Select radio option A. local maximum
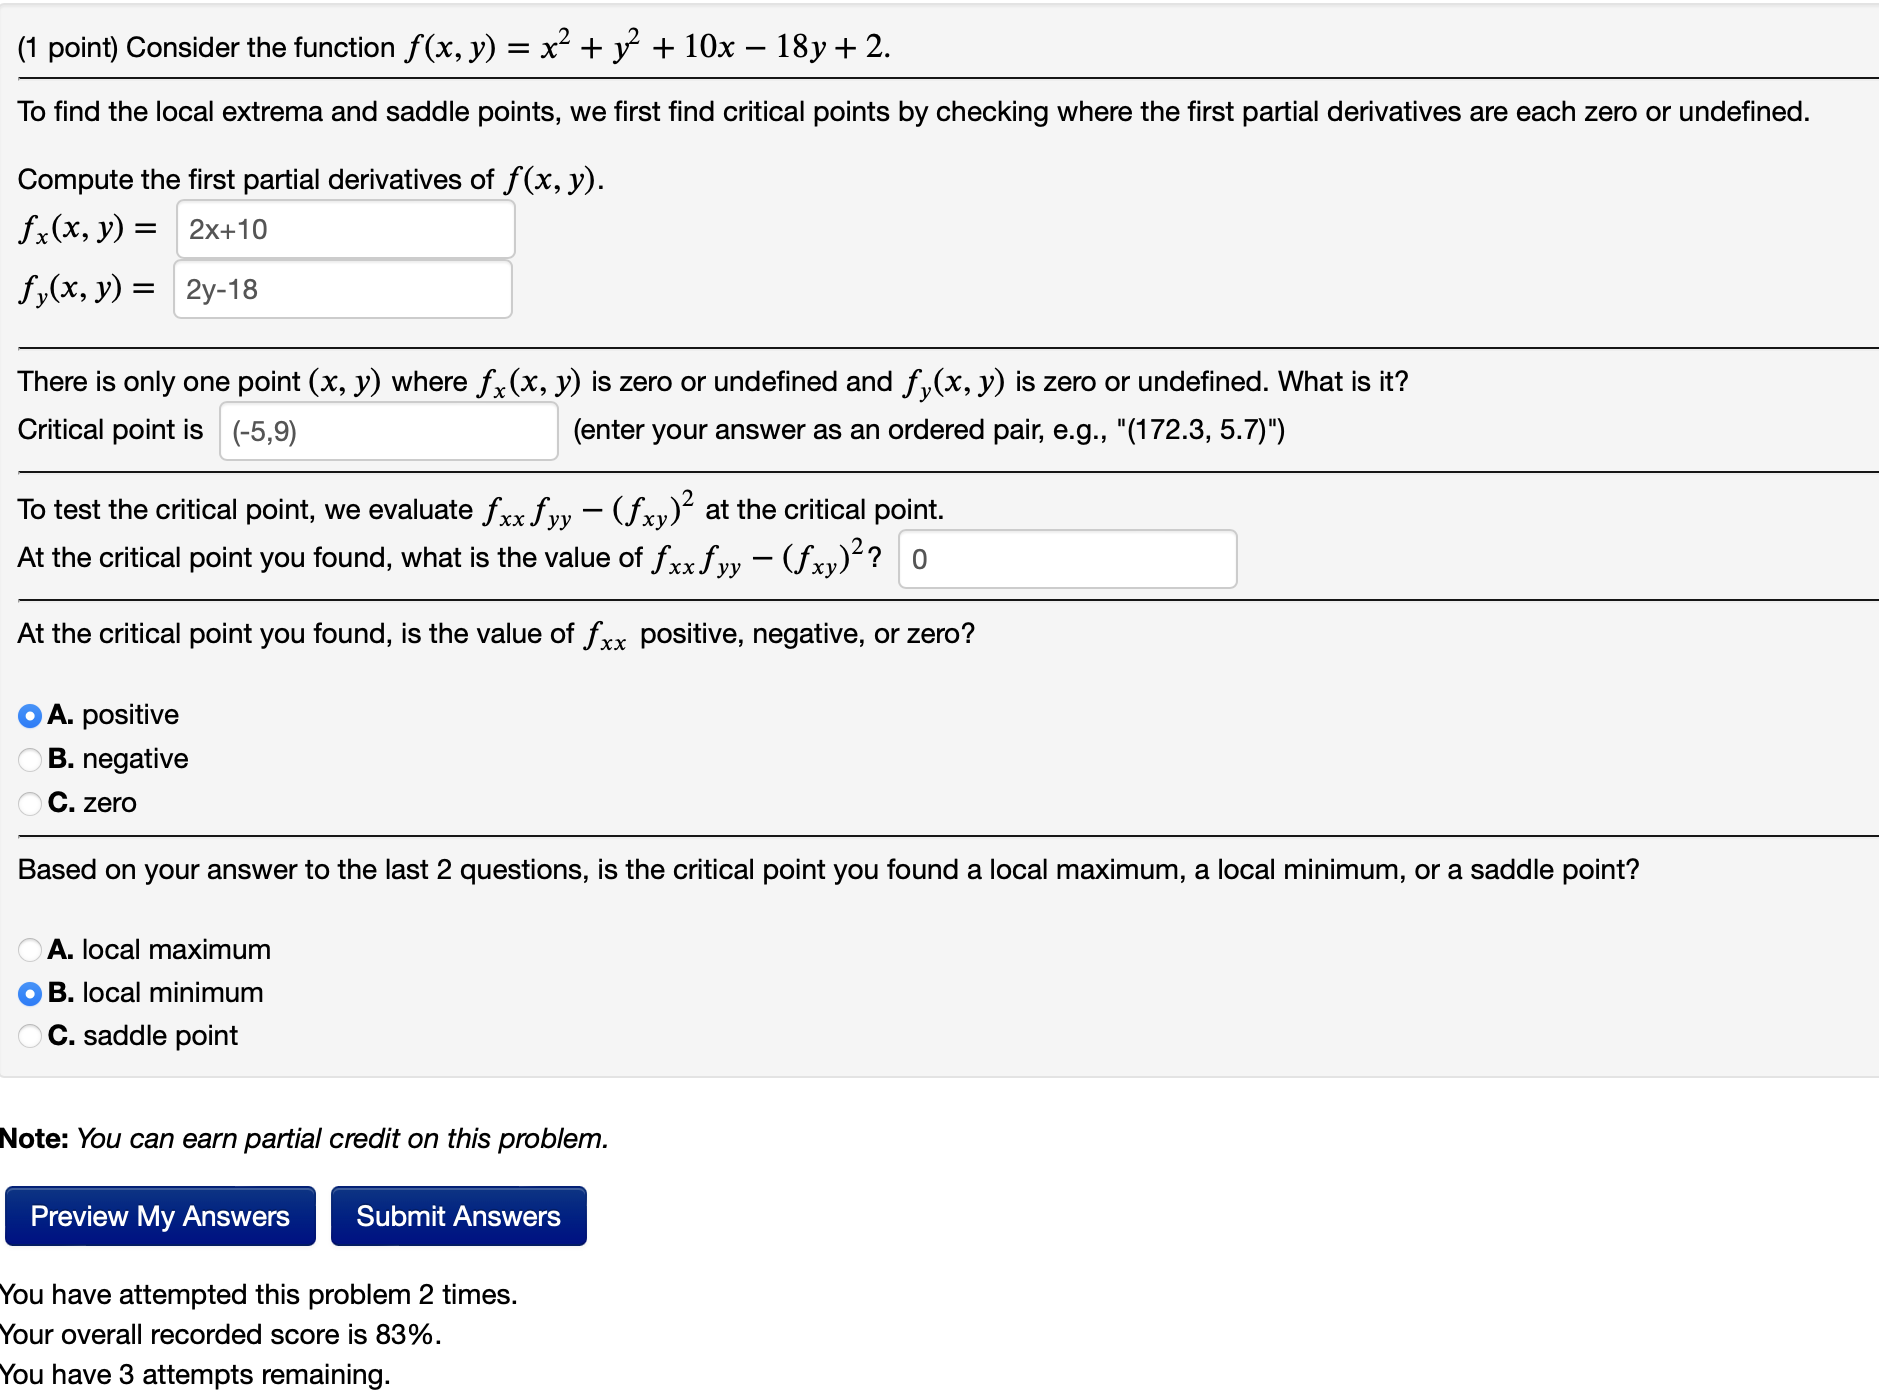The image size is (1879, 1395). click(x=29, y=949)
